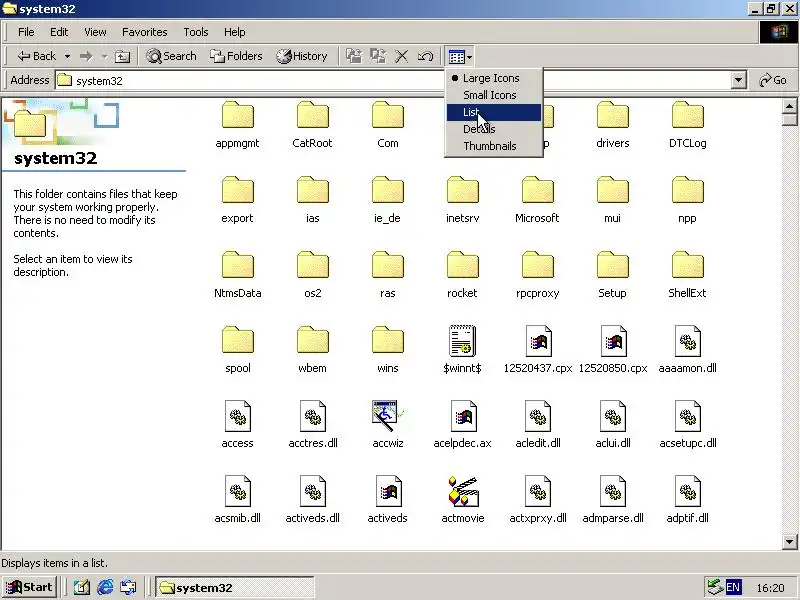The image size is (800, 600).
Task: Select the spool folder
Action: coord(237,350)
